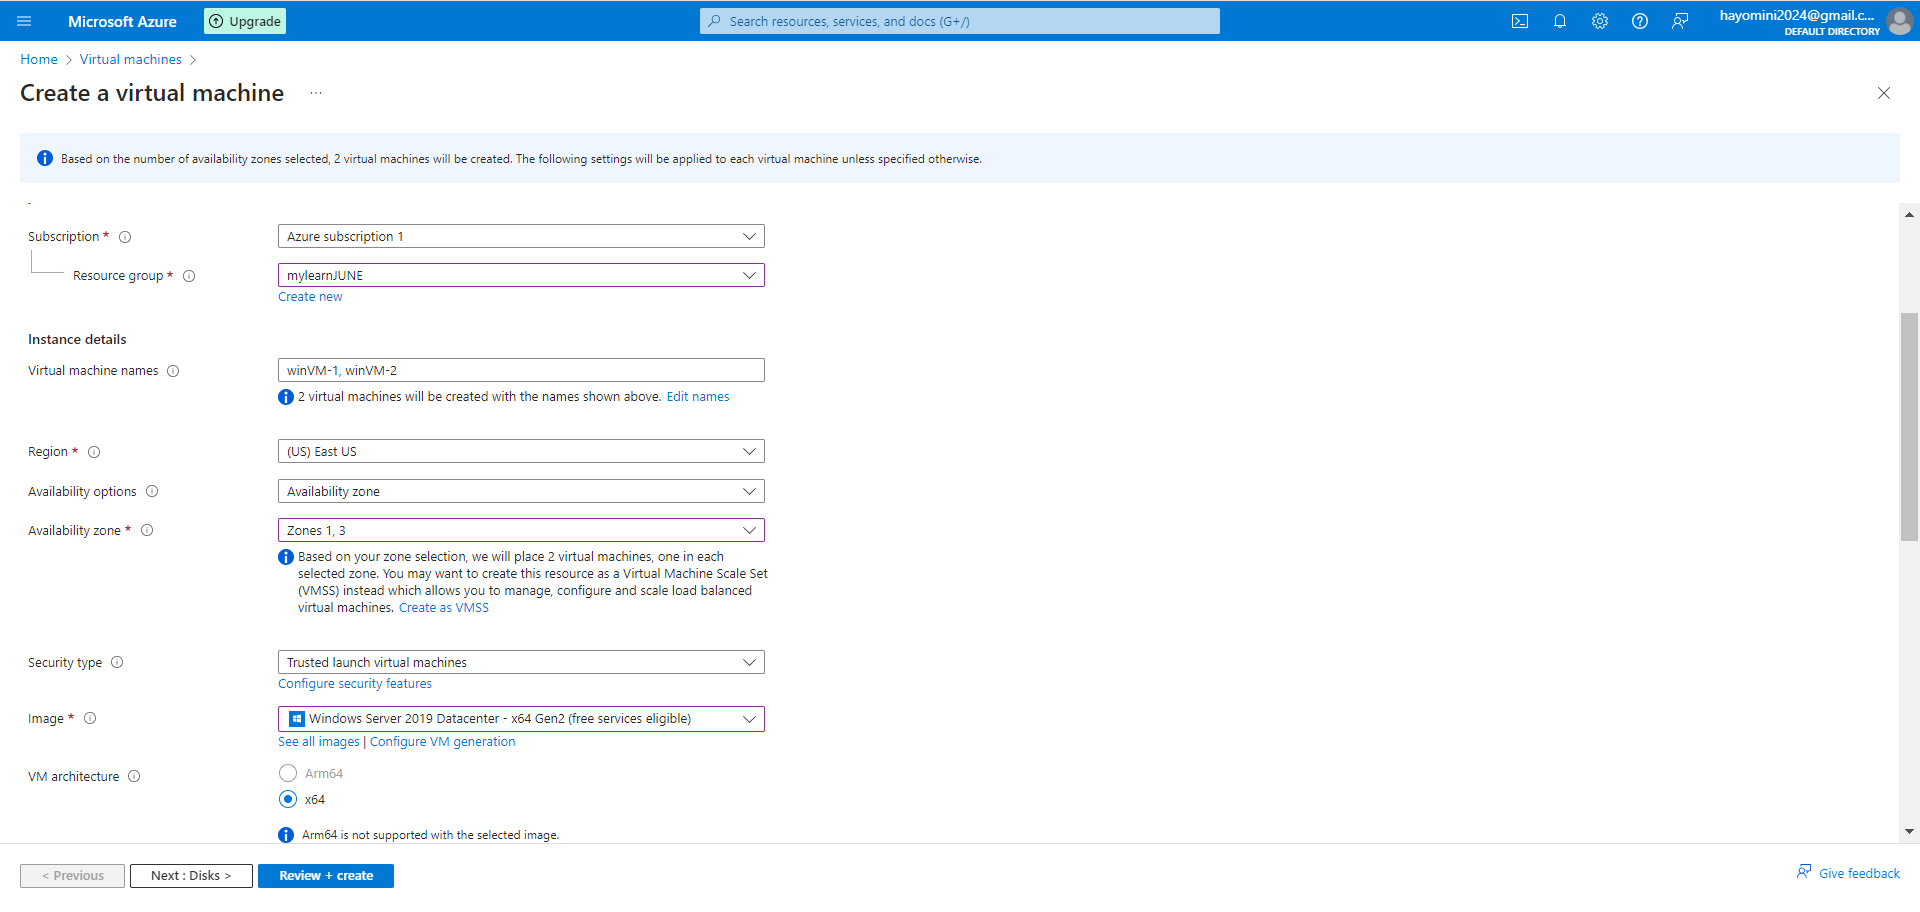1920x912 pixels.
Task: Open the Region dropdown
Action: click(521, 451)
